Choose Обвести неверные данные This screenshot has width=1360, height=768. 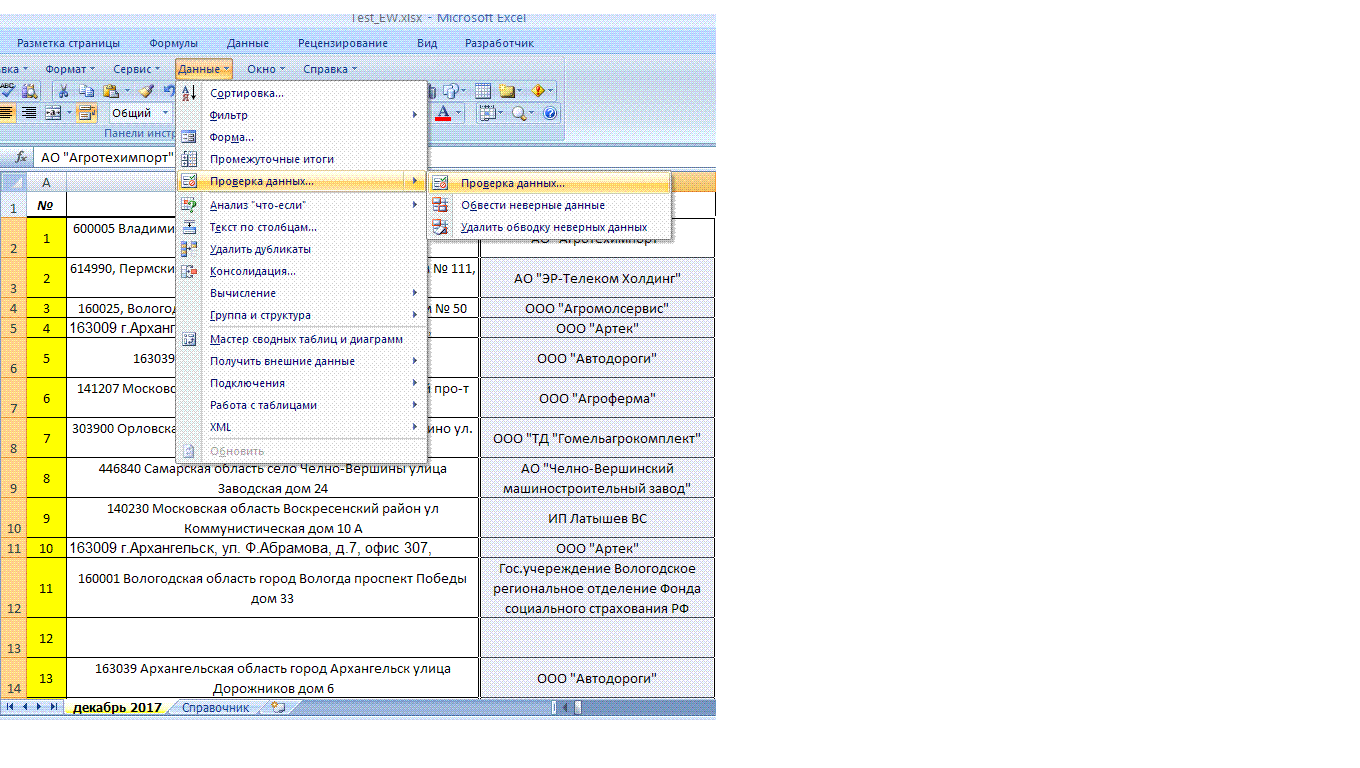pyautogui.click(x=549, y=205)
